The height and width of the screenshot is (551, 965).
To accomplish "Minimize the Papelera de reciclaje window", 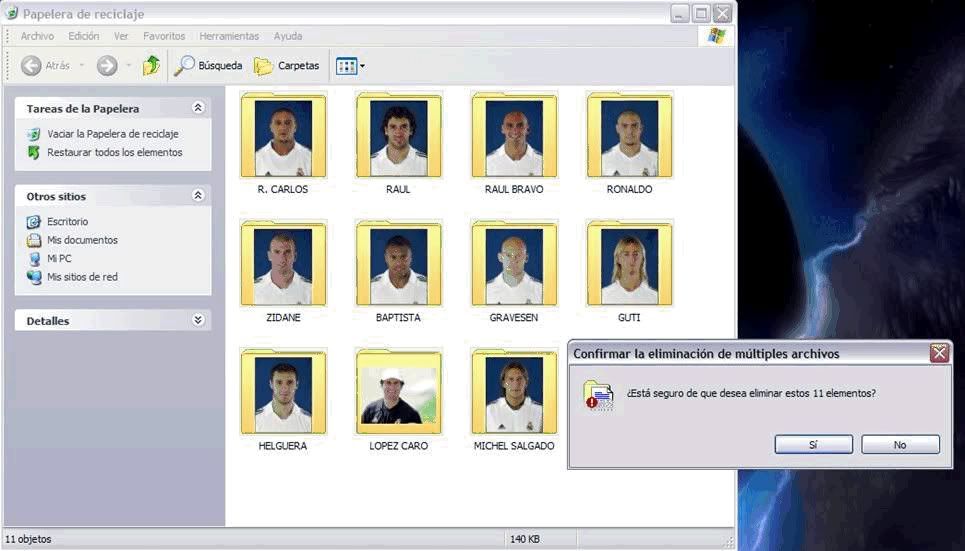I will click(679, 13).
